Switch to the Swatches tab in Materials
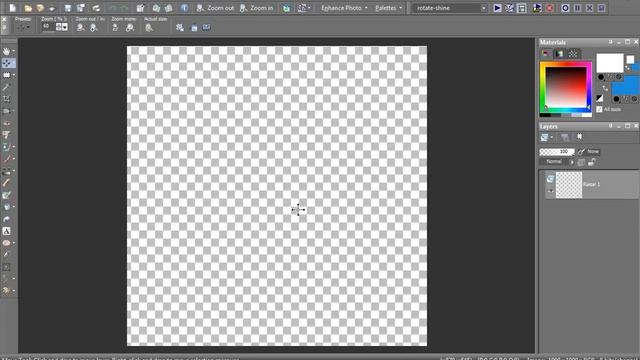The height and width of the screenshot is (360, 640). 573,53
